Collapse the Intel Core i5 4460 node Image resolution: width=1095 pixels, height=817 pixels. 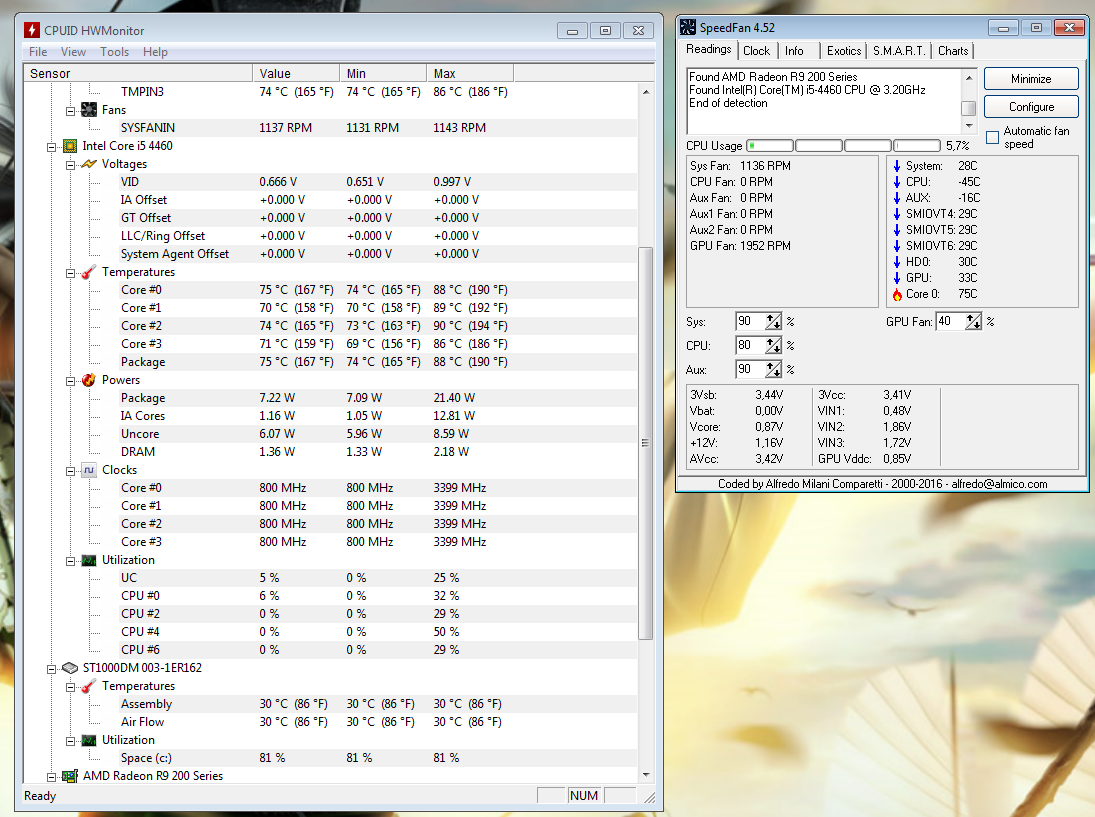tap(52, 147)
